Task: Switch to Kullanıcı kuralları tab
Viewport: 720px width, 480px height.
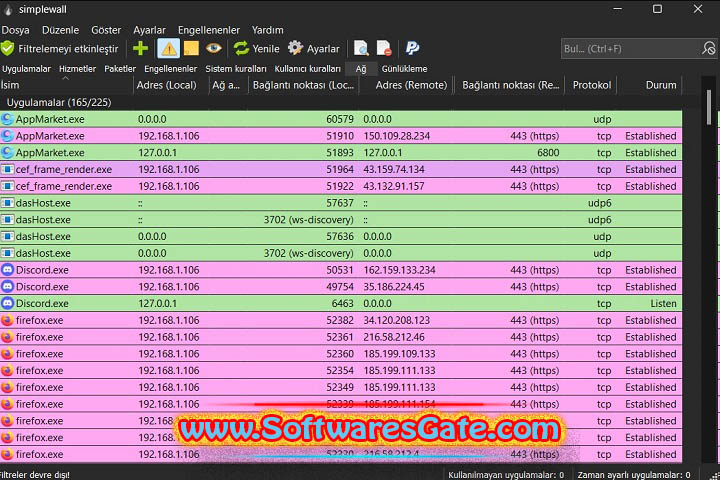Action: coord(308,69)
